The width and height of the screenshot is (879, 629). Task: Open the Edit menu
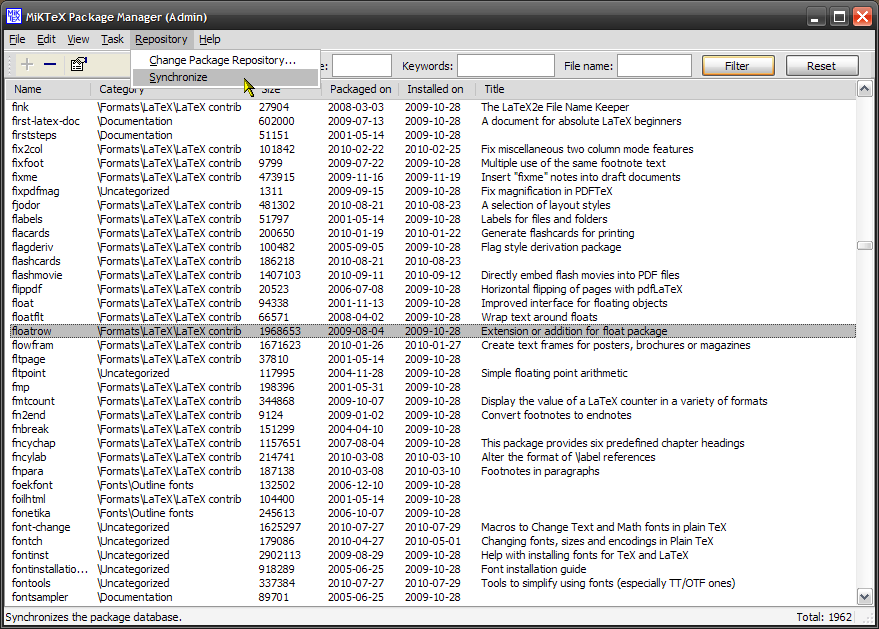[47, 39]
